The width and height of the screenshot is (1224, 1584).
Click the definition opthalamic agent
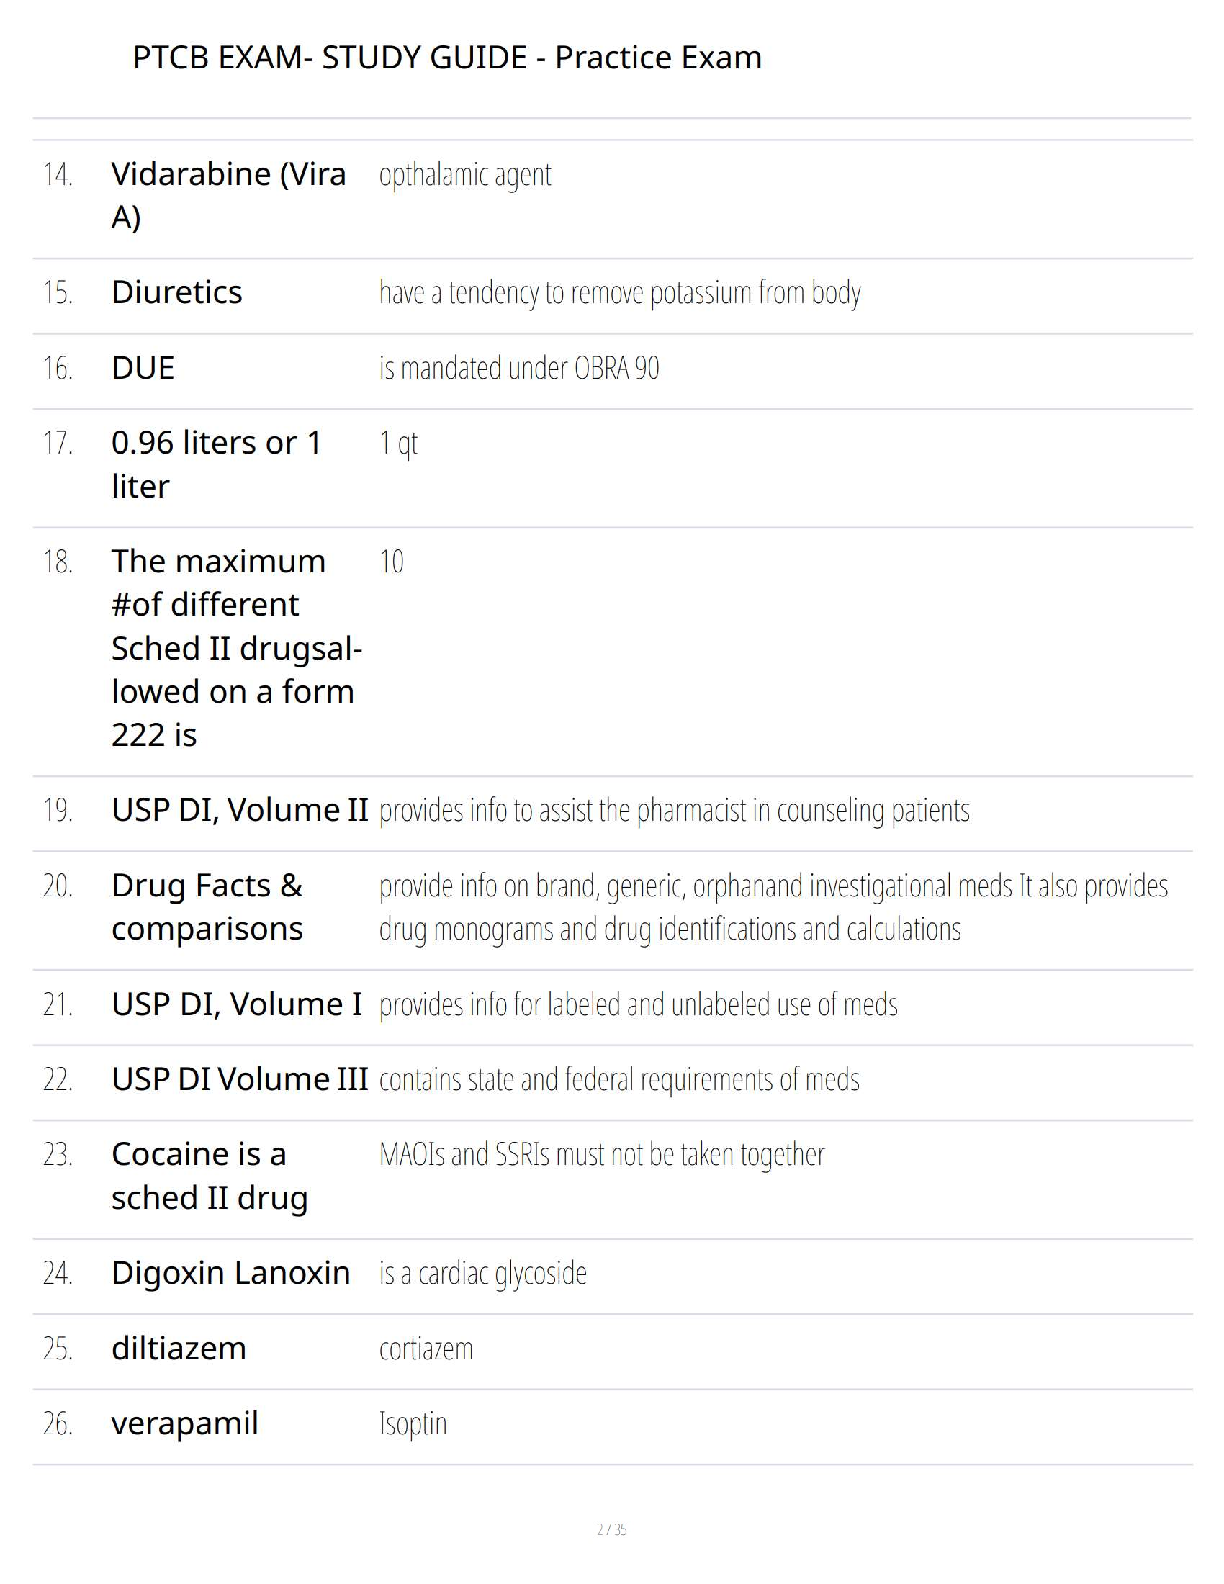click(465, 175)
